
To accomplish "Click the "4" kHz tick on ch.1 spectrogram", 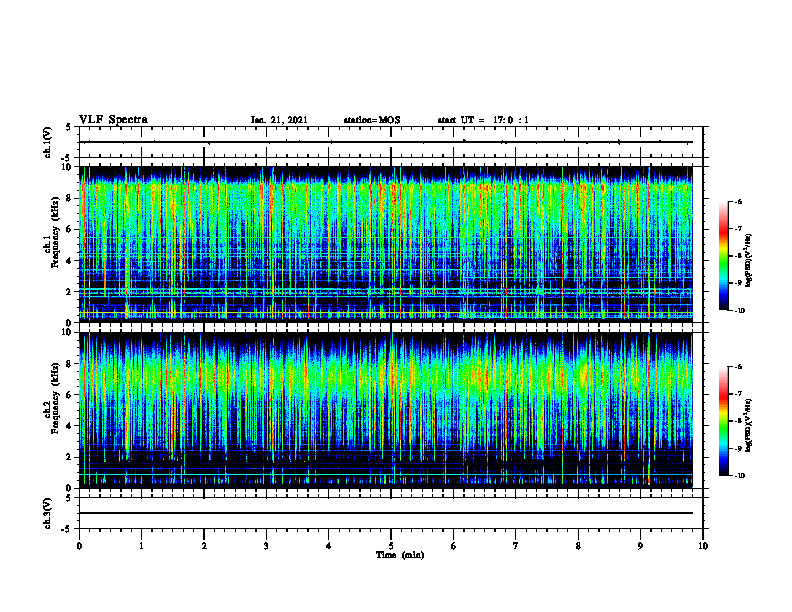I will [71, 261].
